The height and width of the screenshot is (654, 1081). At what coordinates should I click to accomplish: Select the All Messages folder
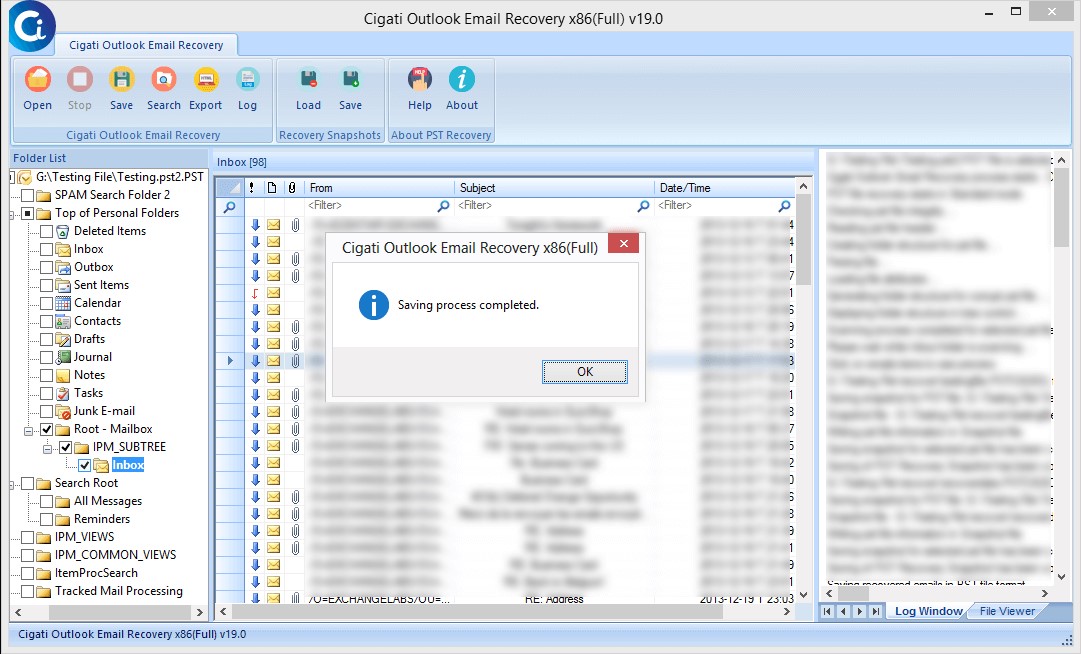[x=108, y=501]
